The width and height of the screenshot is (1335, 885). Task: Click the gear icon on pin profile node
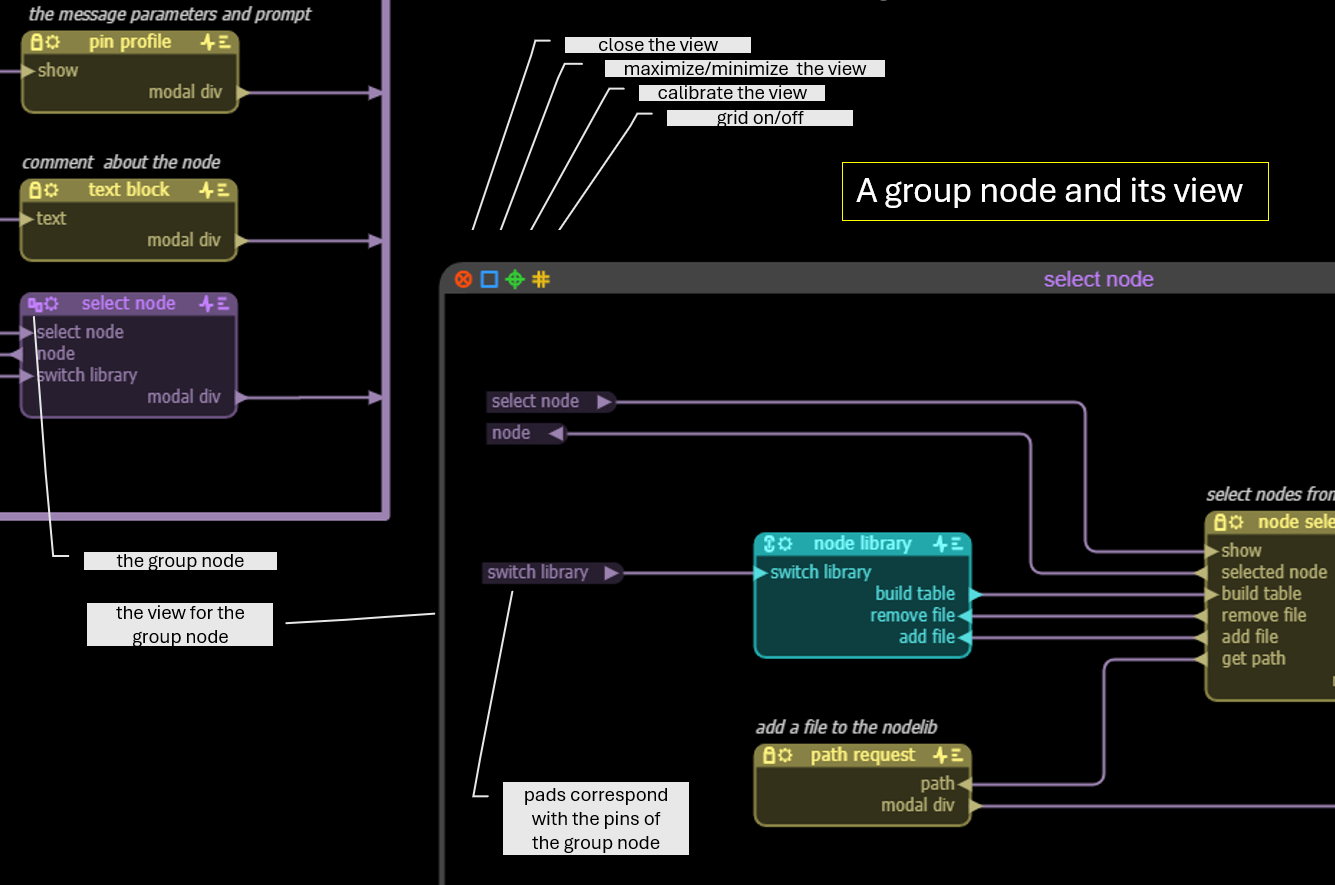tap(52, 42)
